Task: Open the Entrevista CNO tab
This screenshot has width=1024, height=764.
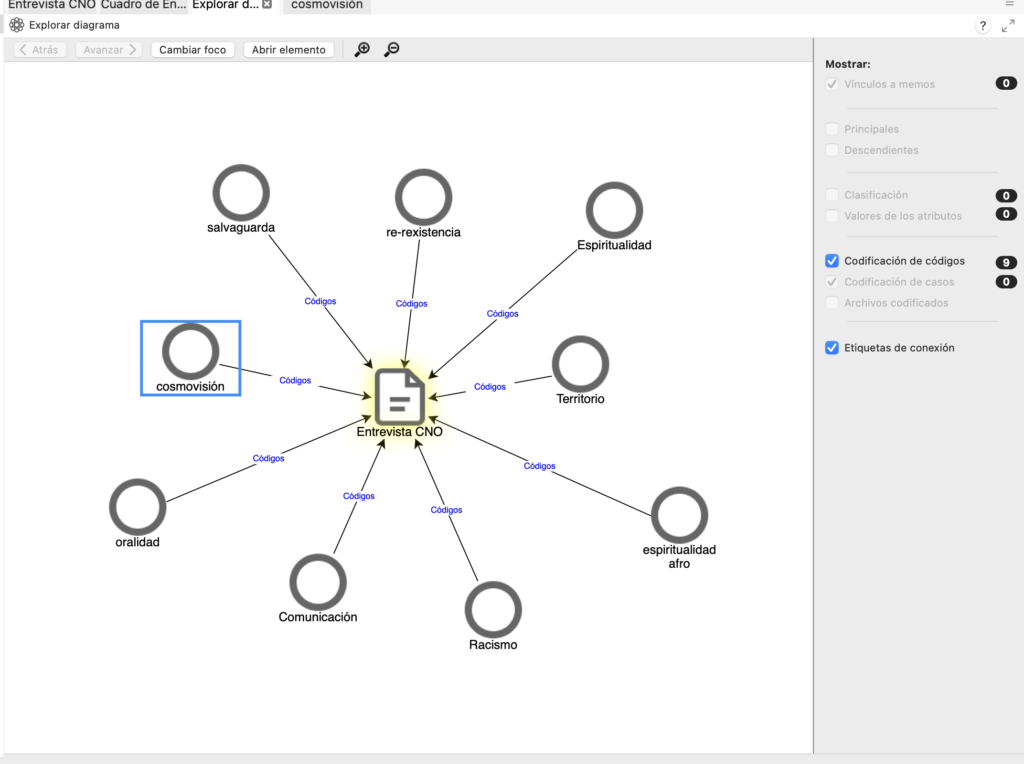Action: click(x=52, y=5)
